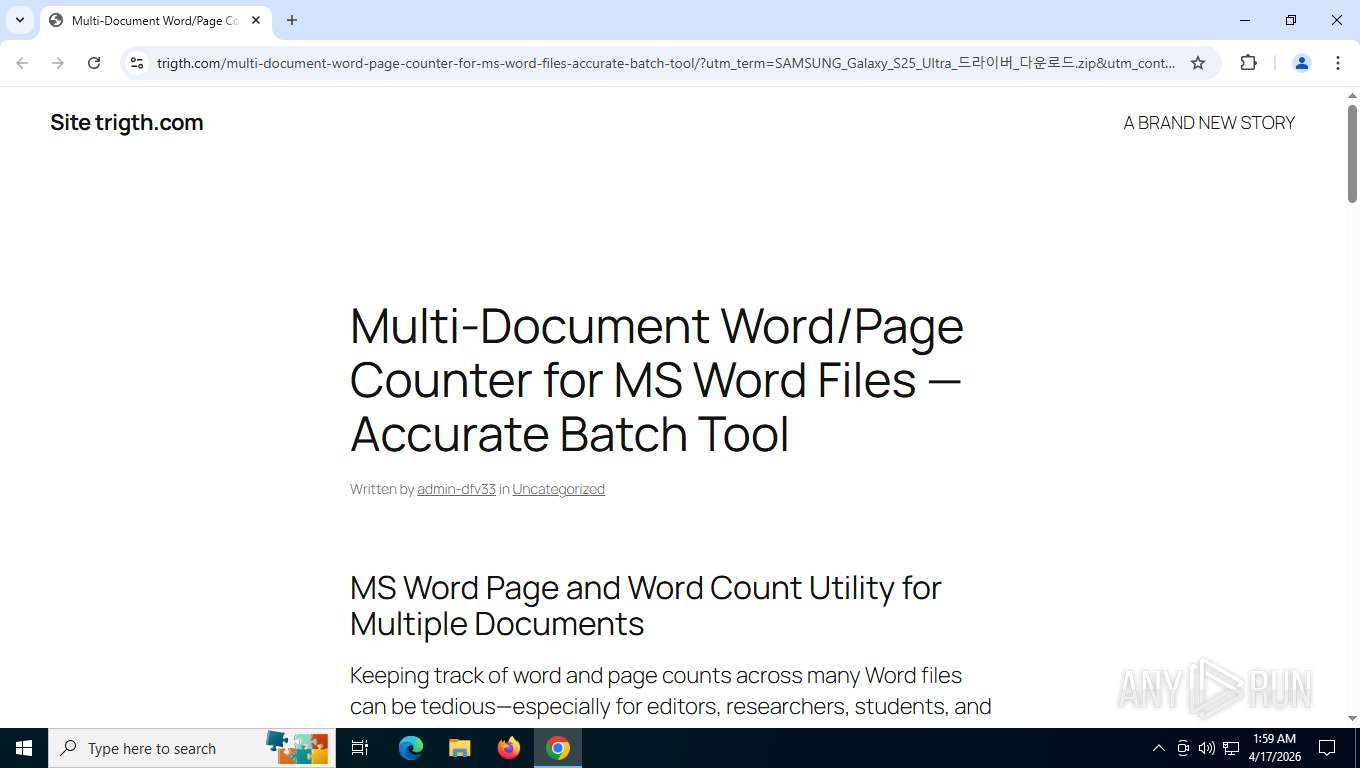This screenshot has height=768, width=1360.
Task: Follow the admin-dfv33 author link
Action: click(x=456, y=489)
